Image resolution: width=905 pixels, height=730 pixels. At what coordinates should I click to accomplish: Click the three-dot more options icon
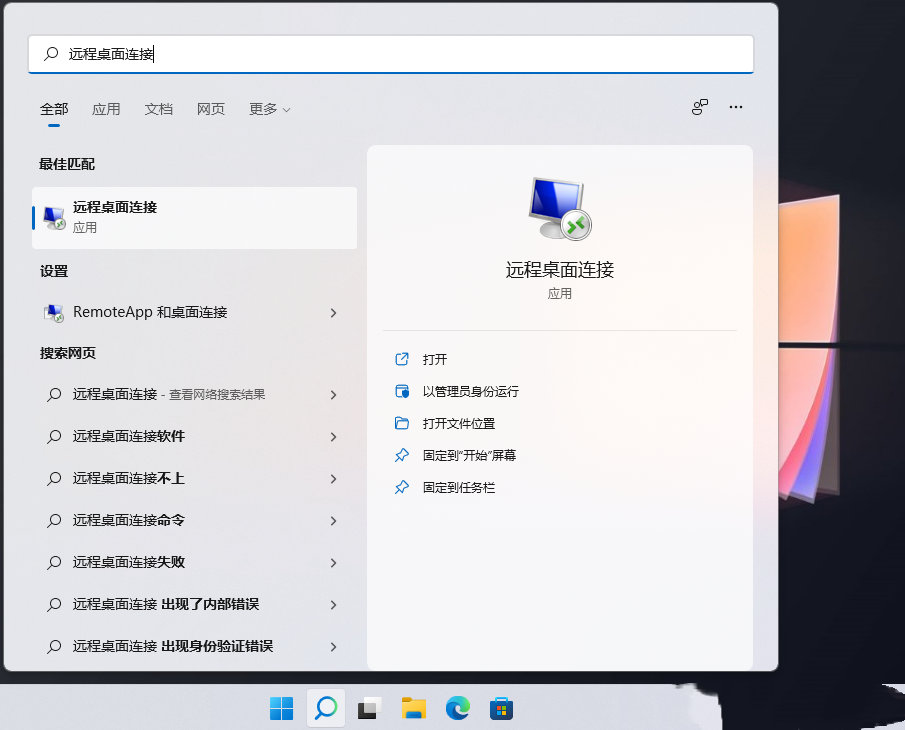tap(736, 108)
